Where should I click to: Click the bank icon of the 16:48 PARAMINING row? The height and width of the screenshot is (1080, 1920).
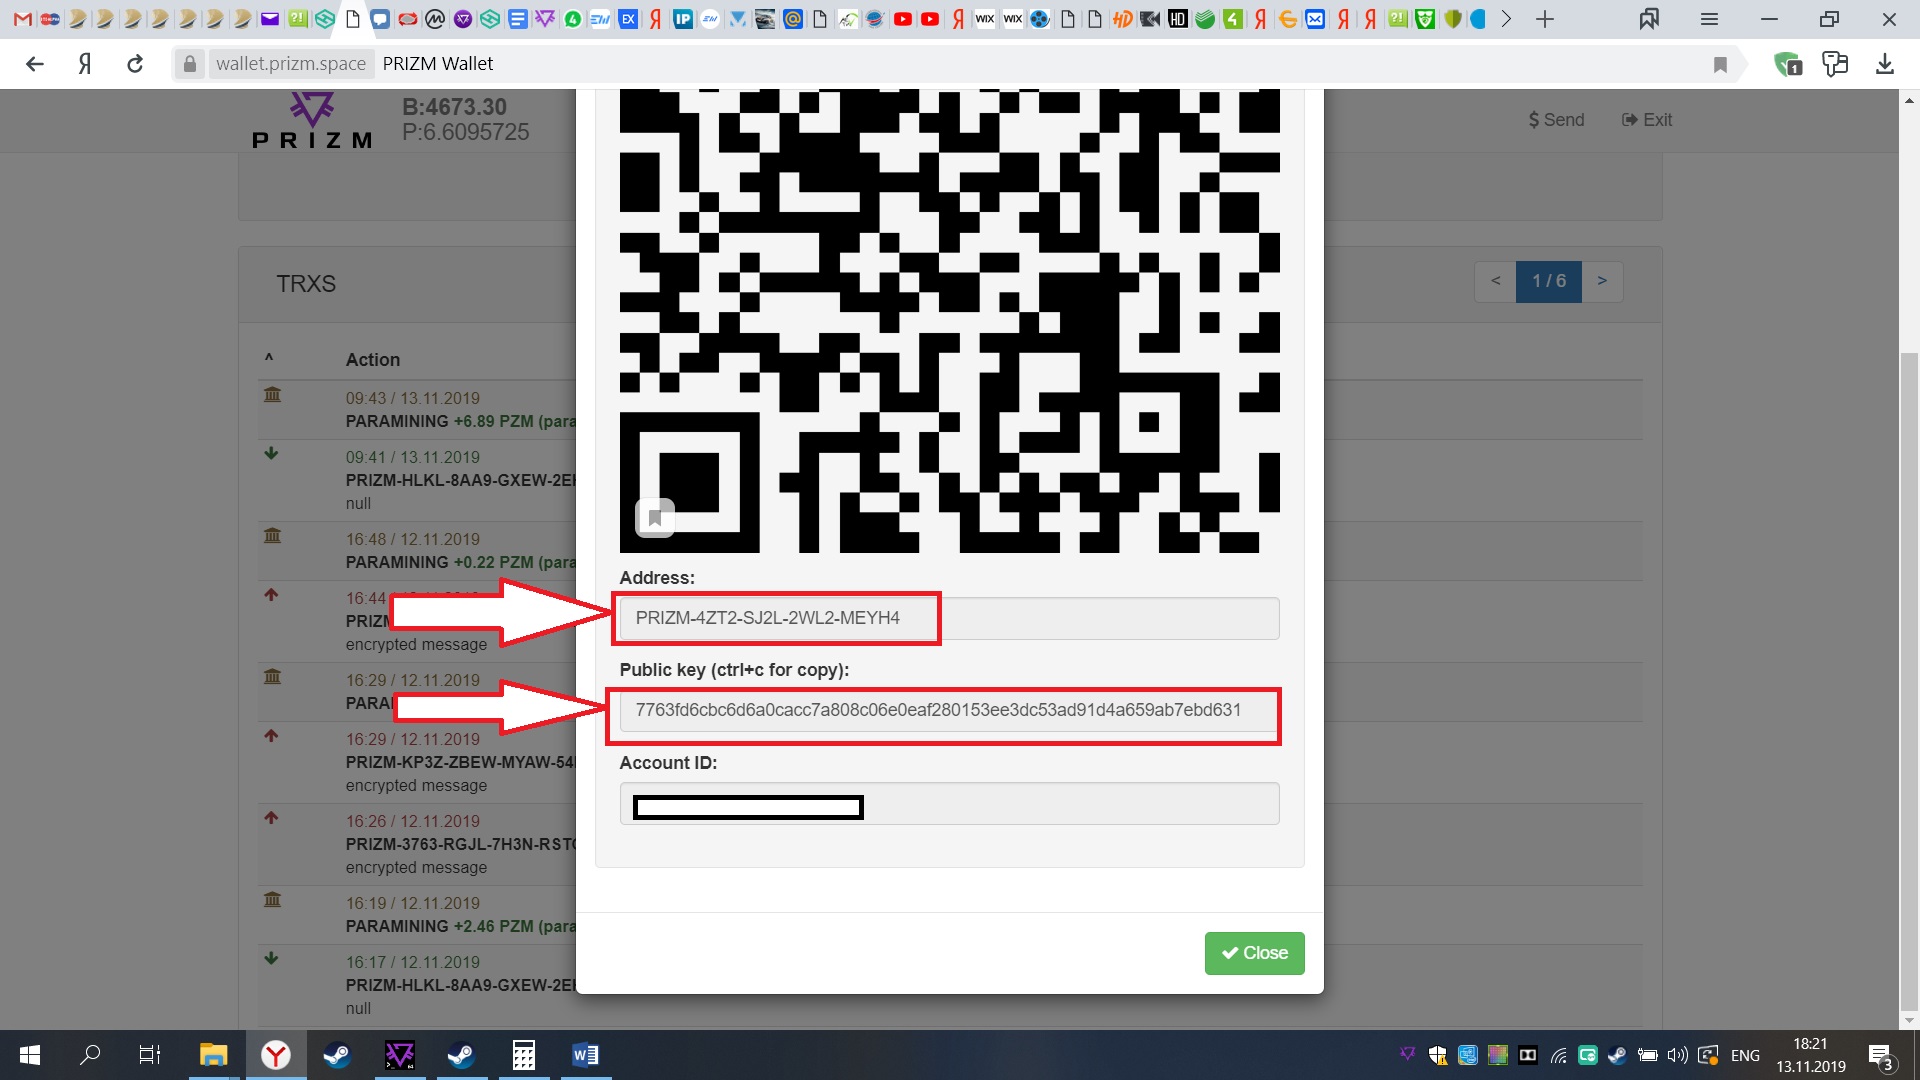(272, 536)
